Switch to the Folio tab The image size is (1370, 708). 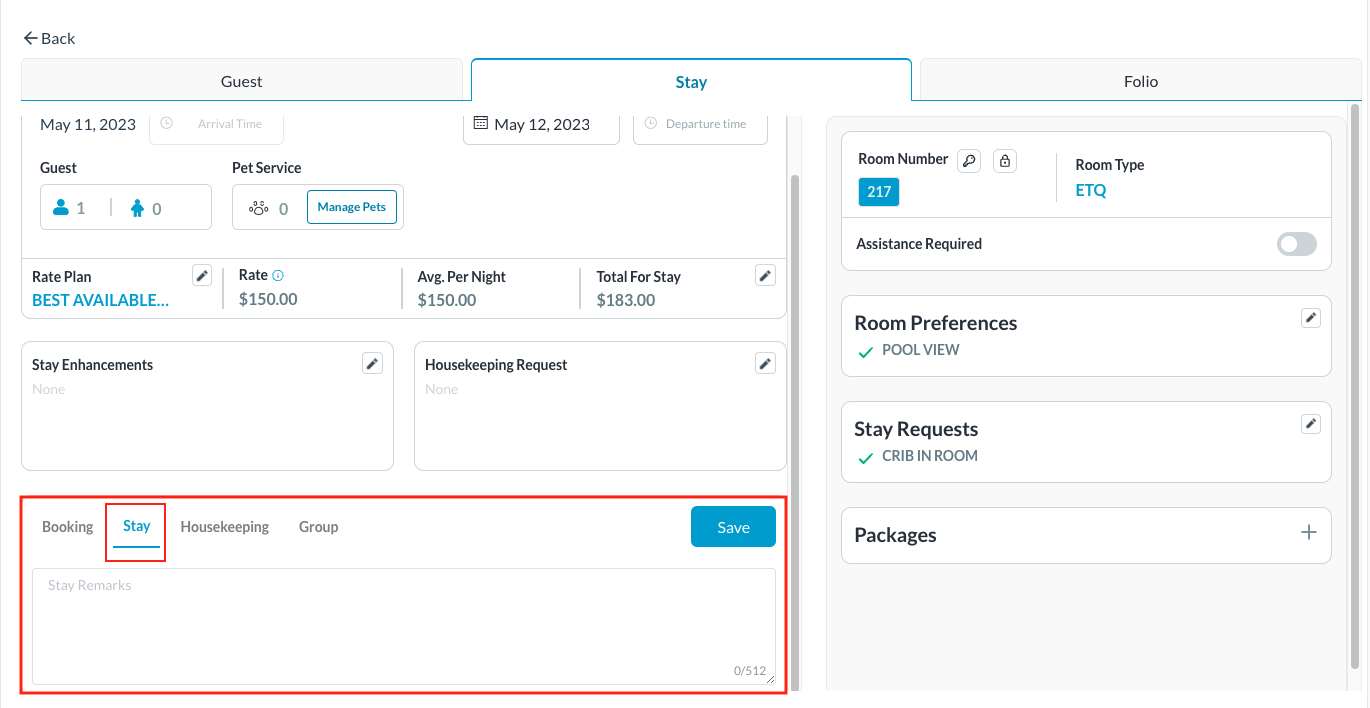click(x=1139, y=81)
